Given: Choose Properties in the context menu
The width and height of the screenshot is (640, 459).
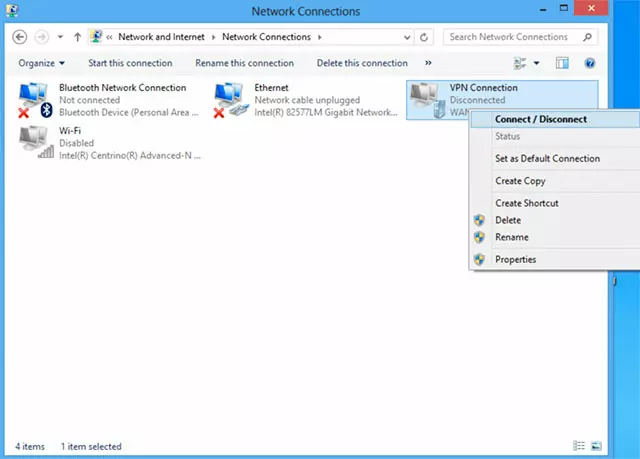Looking at the screenshot, I should pyautogui.click(x=515, y=259).
